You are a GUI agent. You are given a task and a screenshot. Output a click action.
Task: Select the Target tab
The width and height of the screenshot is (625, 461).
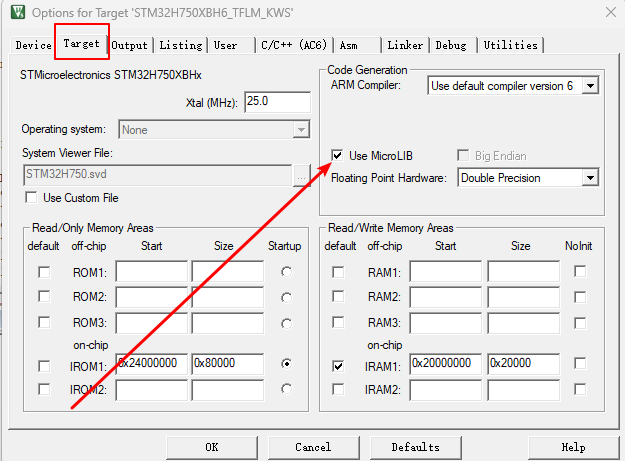coord(81,43)
